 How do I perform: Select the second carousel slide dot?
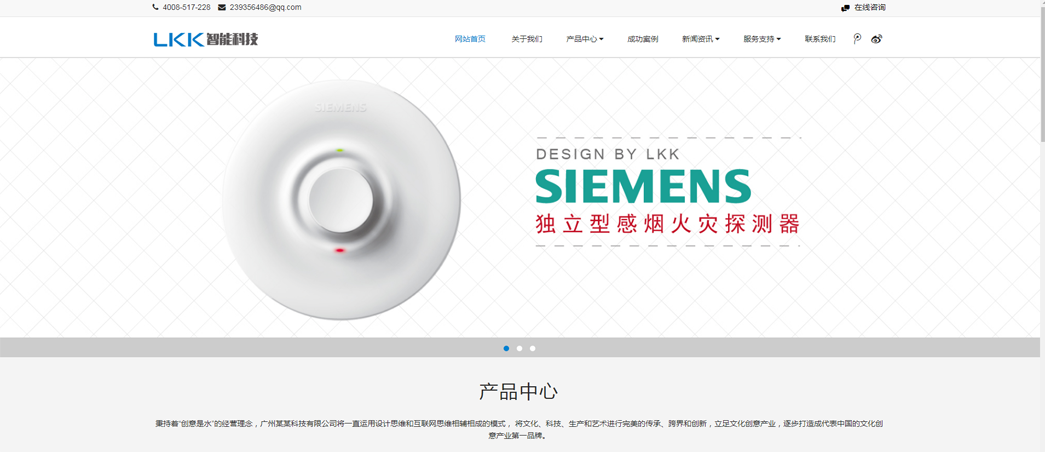click(x=519, y=348)
